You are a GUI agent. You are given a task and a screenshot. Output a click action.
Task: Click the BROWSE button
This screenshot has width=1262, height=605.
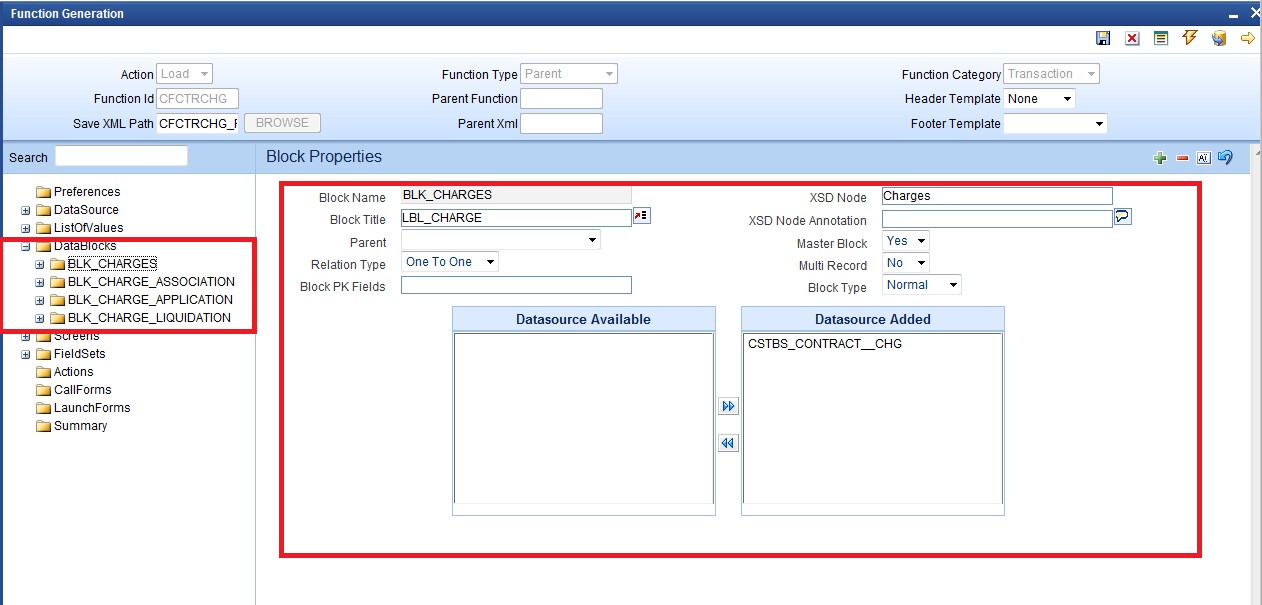click(x=282, y=123)
